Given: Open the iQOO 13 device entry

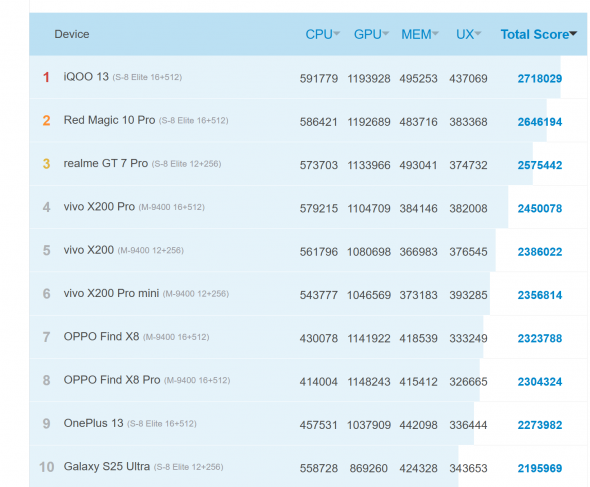Looking at the screenshot, I should (x=86, y=77).
